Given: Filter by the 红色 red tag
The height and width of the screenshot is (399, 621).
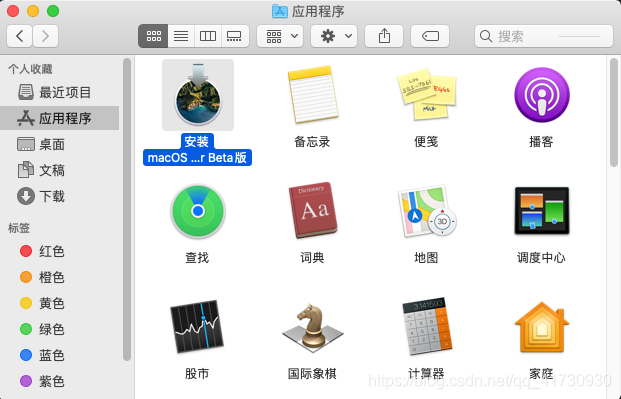Looking at the screenshot, I should pos(59,251).
